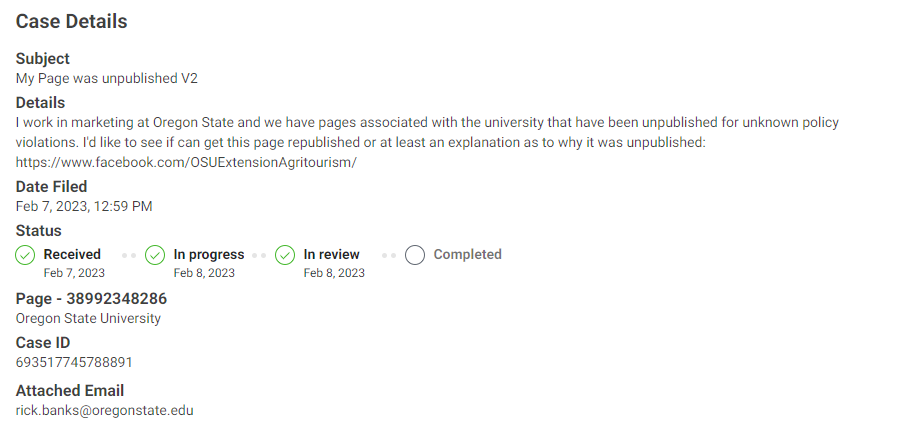
Task: Click the empty circle beside Completed
Action: click(415, 255)
